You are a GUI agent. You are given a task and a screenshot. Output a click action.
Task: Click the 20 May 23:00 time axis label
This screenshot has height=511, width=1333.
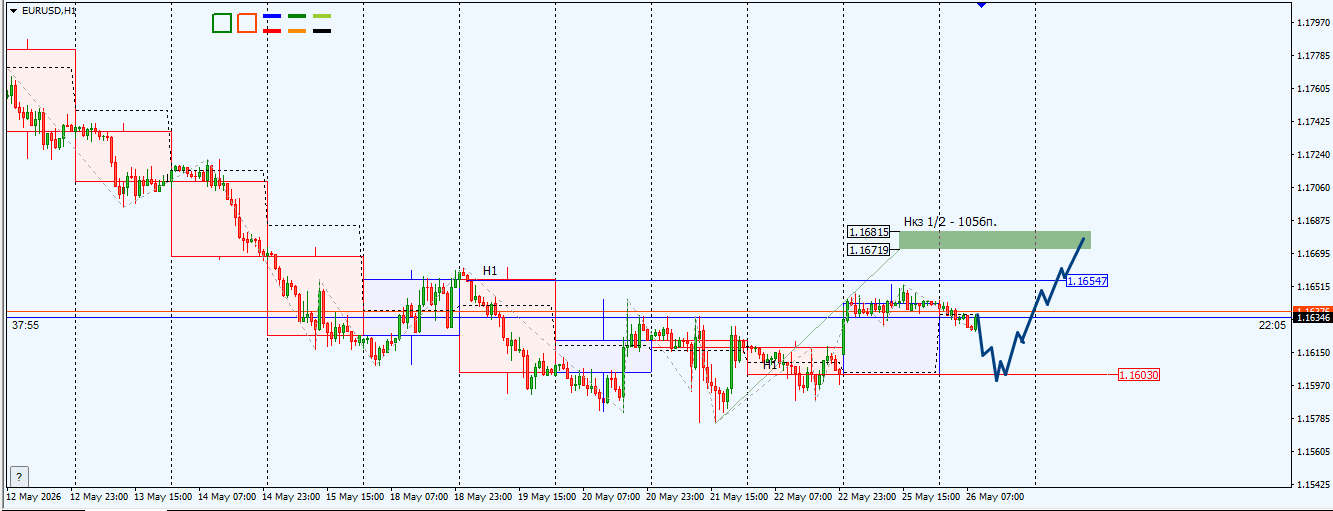click(675, 496)
